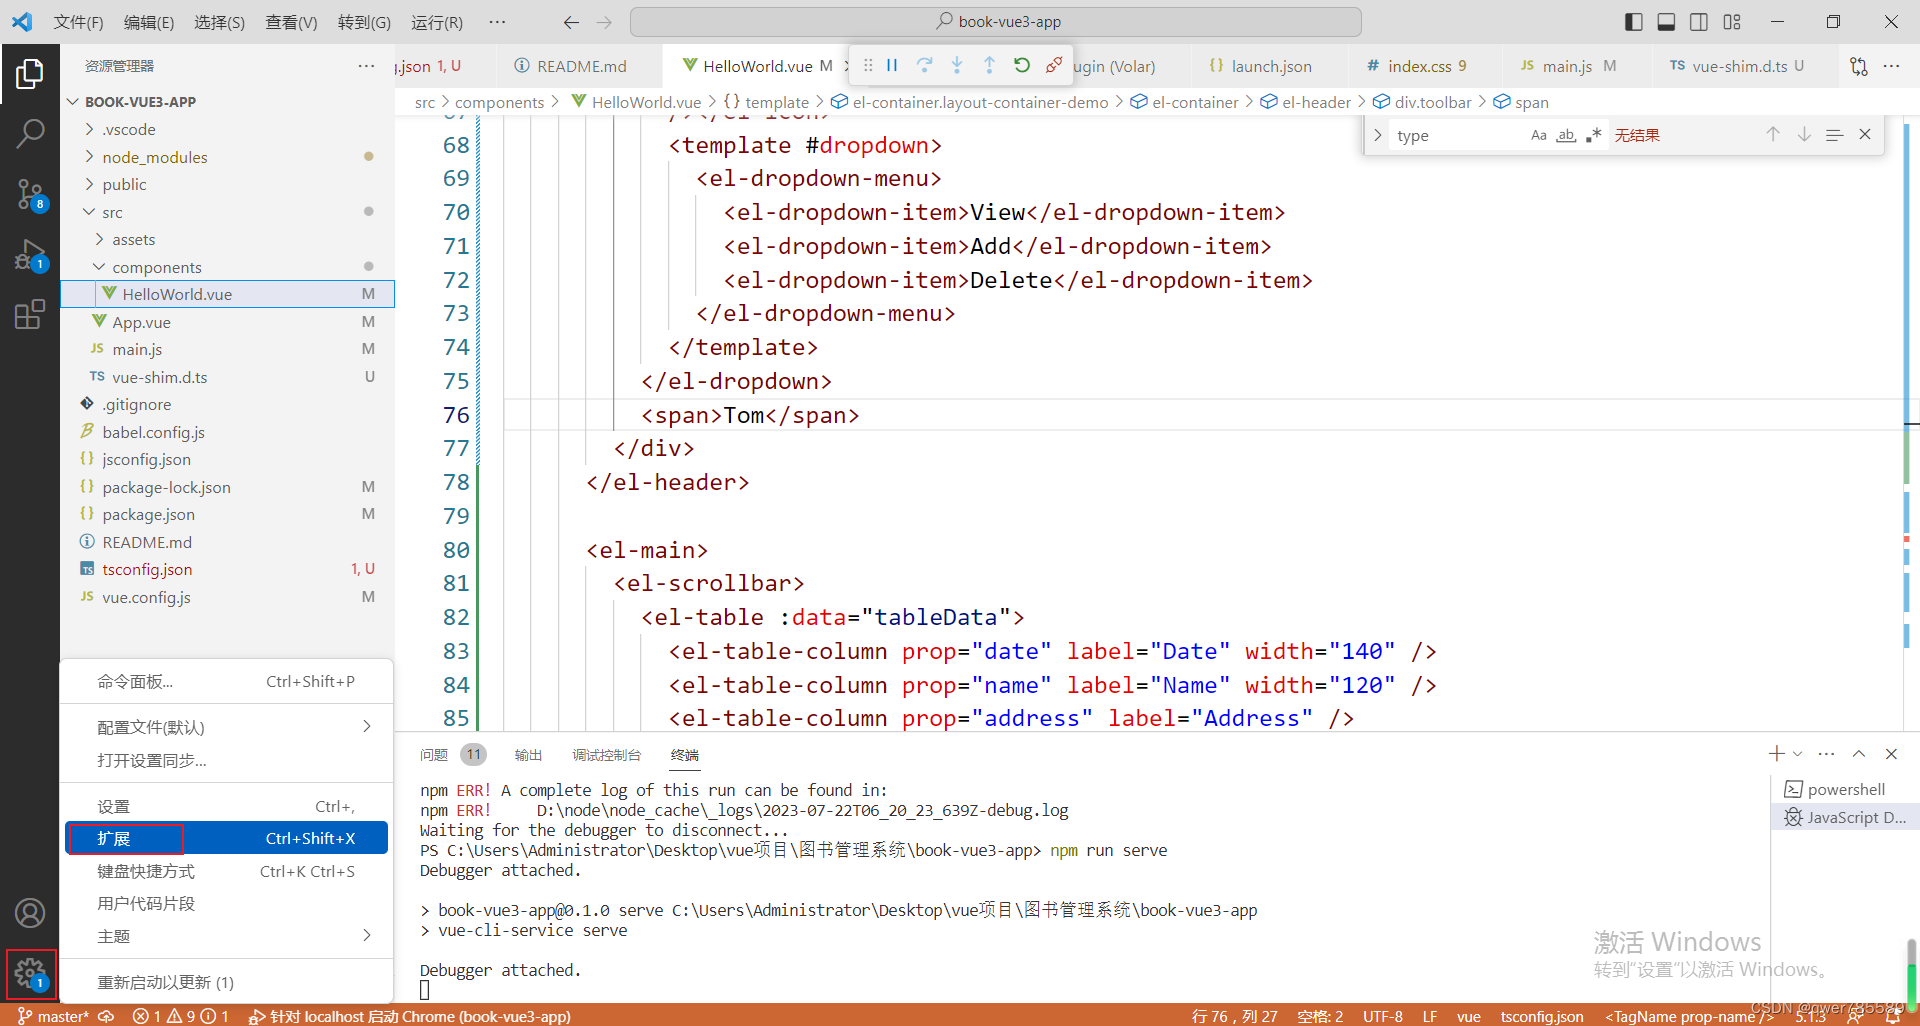
Task: Create a new terminal with the plus icon
Action: 1776,753
